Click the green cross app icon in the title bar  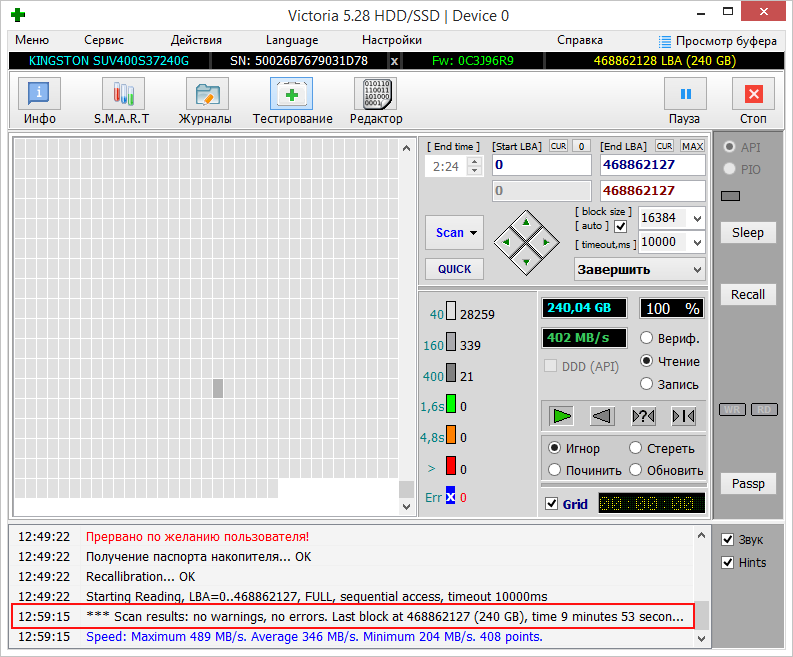tap(18, 15)
